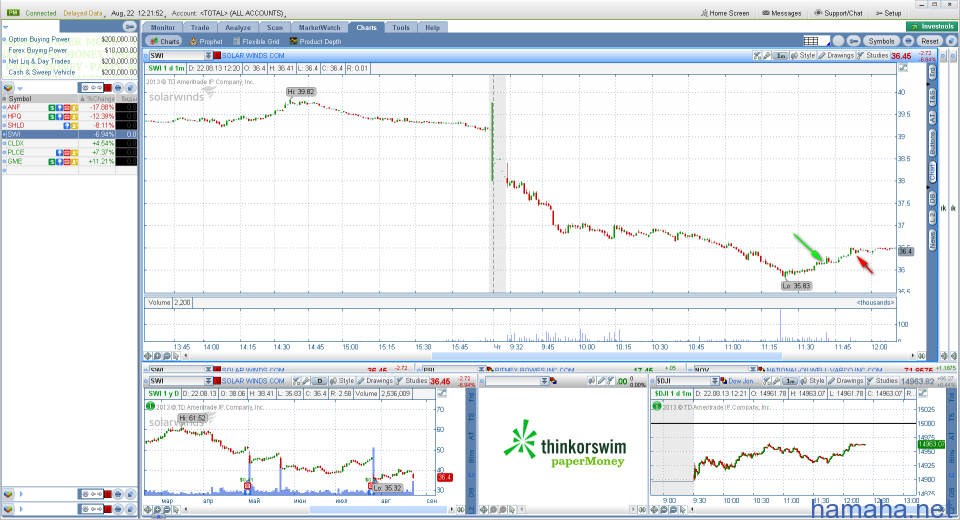Select the Prophet sub-tab
This screenshot has height=520, width=960.
click(x=206, y=42)
